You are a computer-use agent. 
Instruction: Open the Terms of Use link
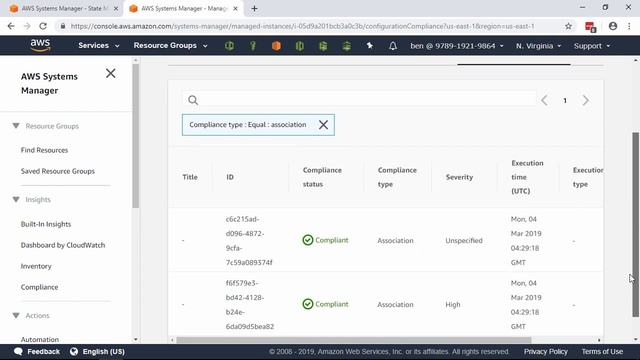pos(602,351)
